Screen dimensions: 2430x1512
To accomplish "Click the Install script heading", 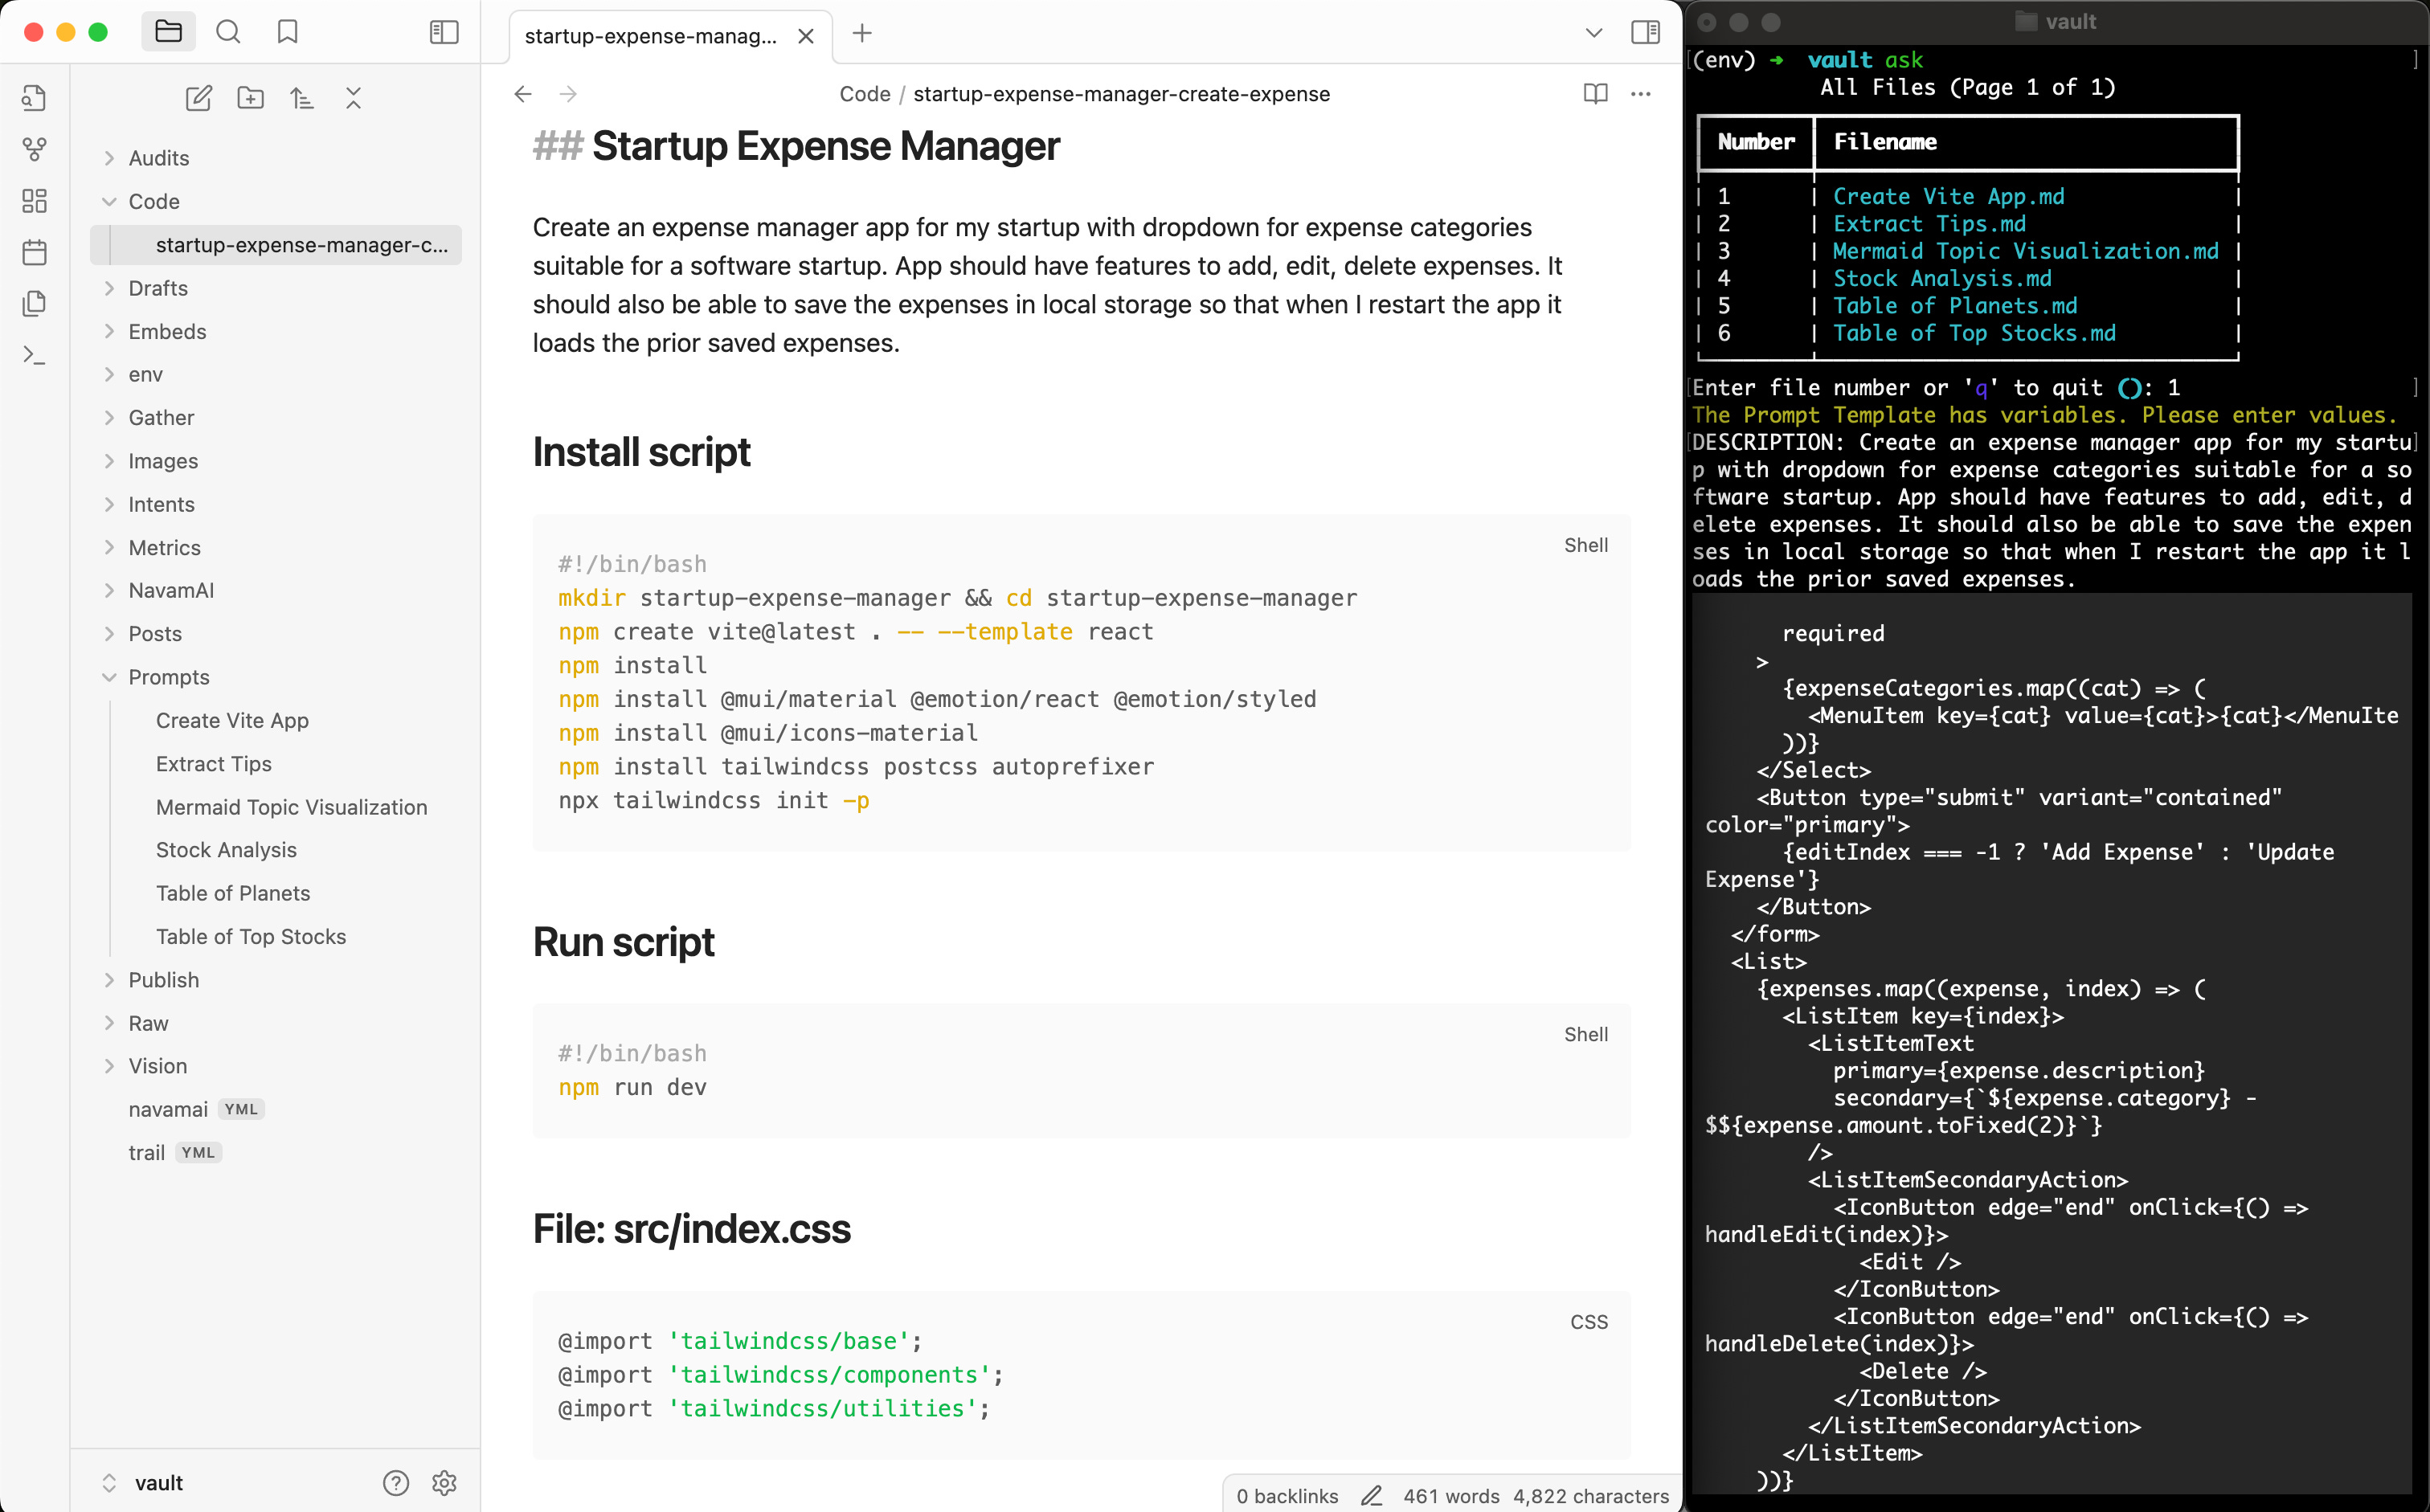I will 641,452.
